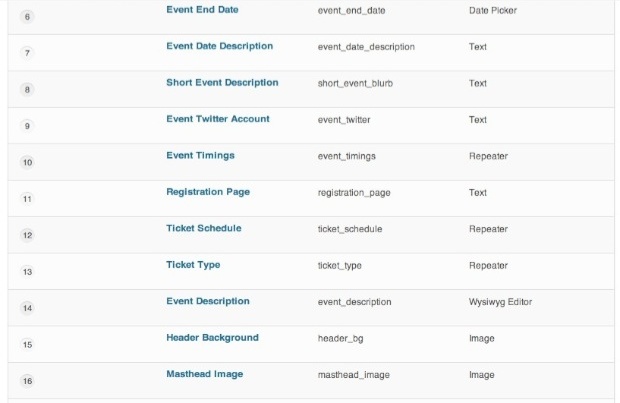The image size is (620, 403).
Task: Click the order number 13 circle
Action: (27, 272)
